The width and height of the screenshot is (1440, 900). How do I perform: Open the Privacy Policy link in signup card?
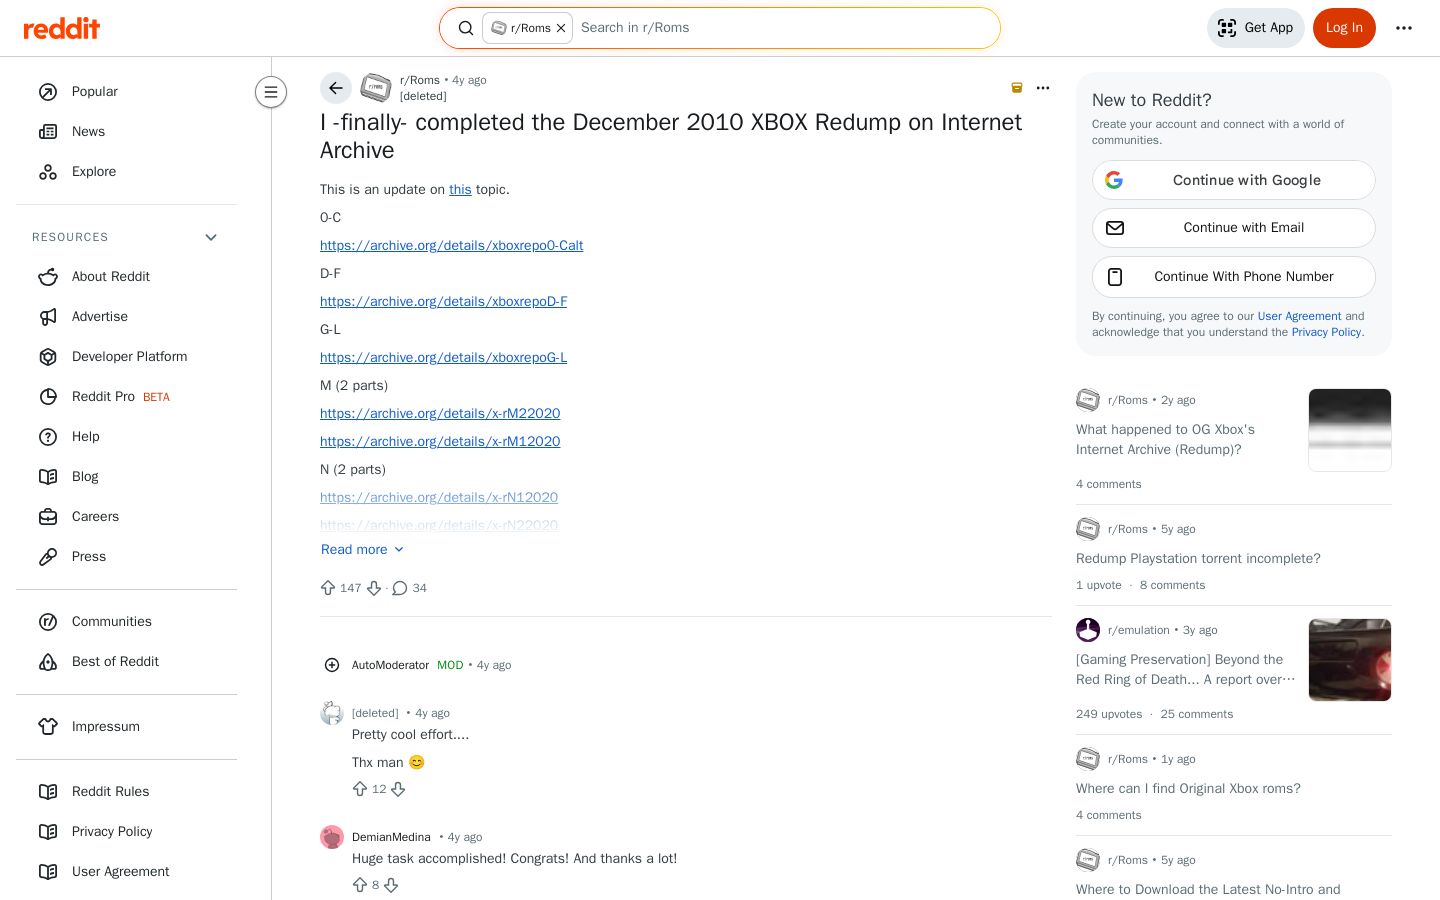(1326, 332)
